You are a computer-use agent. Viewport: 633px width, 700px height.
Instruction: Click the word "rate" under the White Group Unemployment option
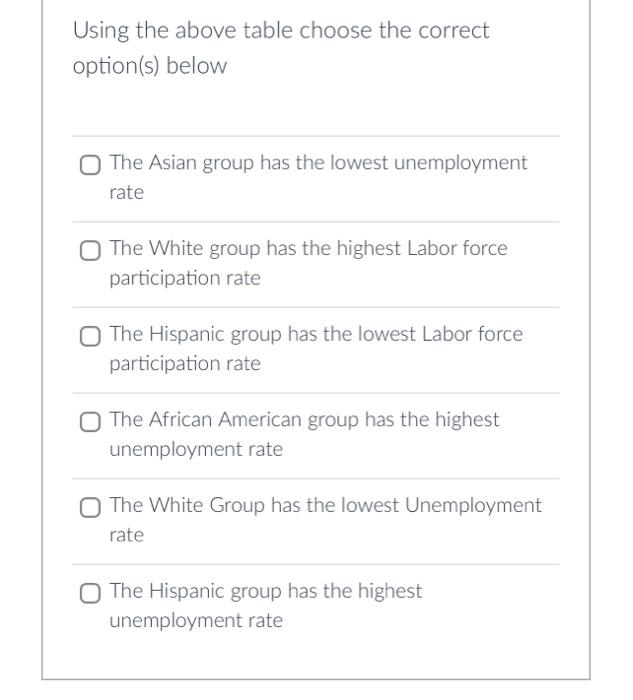tap(127, 535)
